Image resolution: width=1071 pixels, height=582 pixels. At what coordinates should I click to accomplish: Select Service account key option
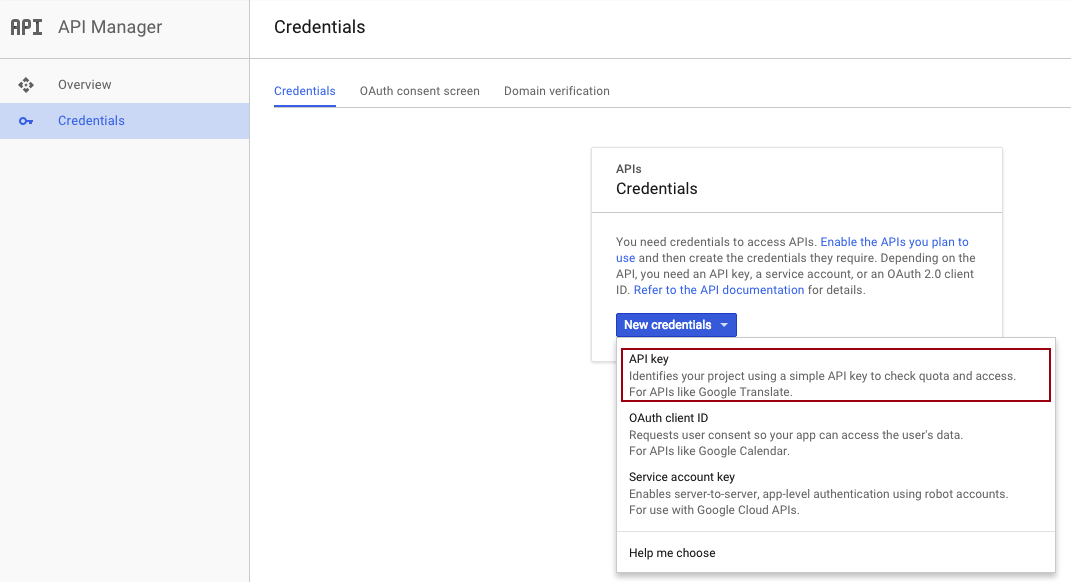click(835, 493)
